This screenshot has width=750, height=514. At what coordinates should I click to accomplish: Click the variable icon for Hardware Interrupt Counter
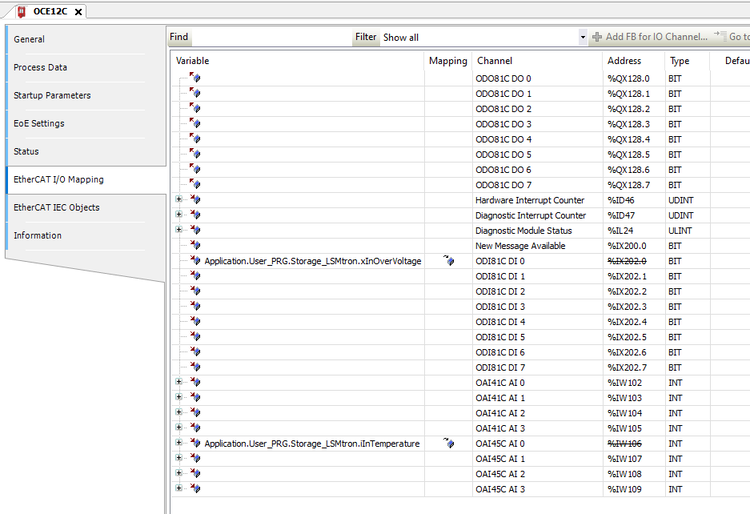point(195,200)
